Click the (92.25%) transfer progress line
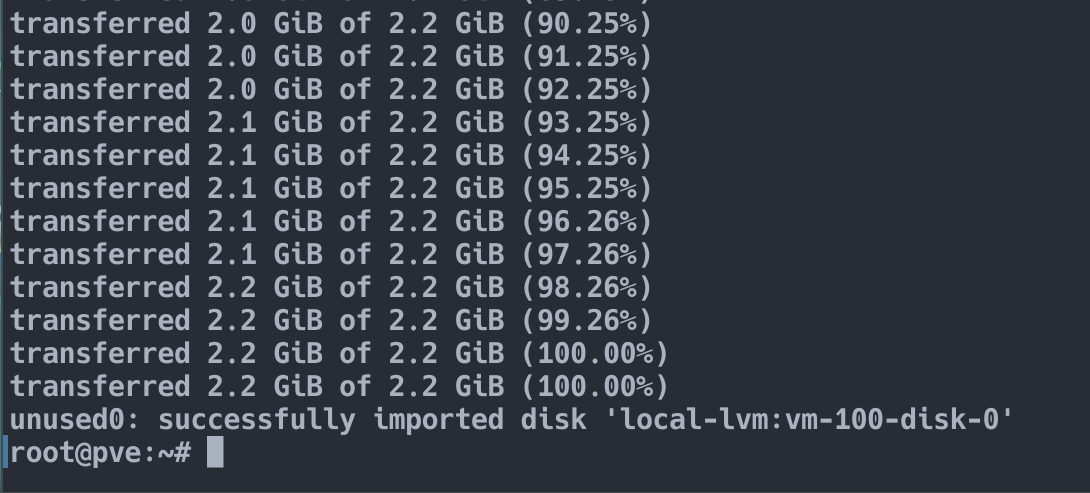The image size is (1090, 493). [330, 89]
